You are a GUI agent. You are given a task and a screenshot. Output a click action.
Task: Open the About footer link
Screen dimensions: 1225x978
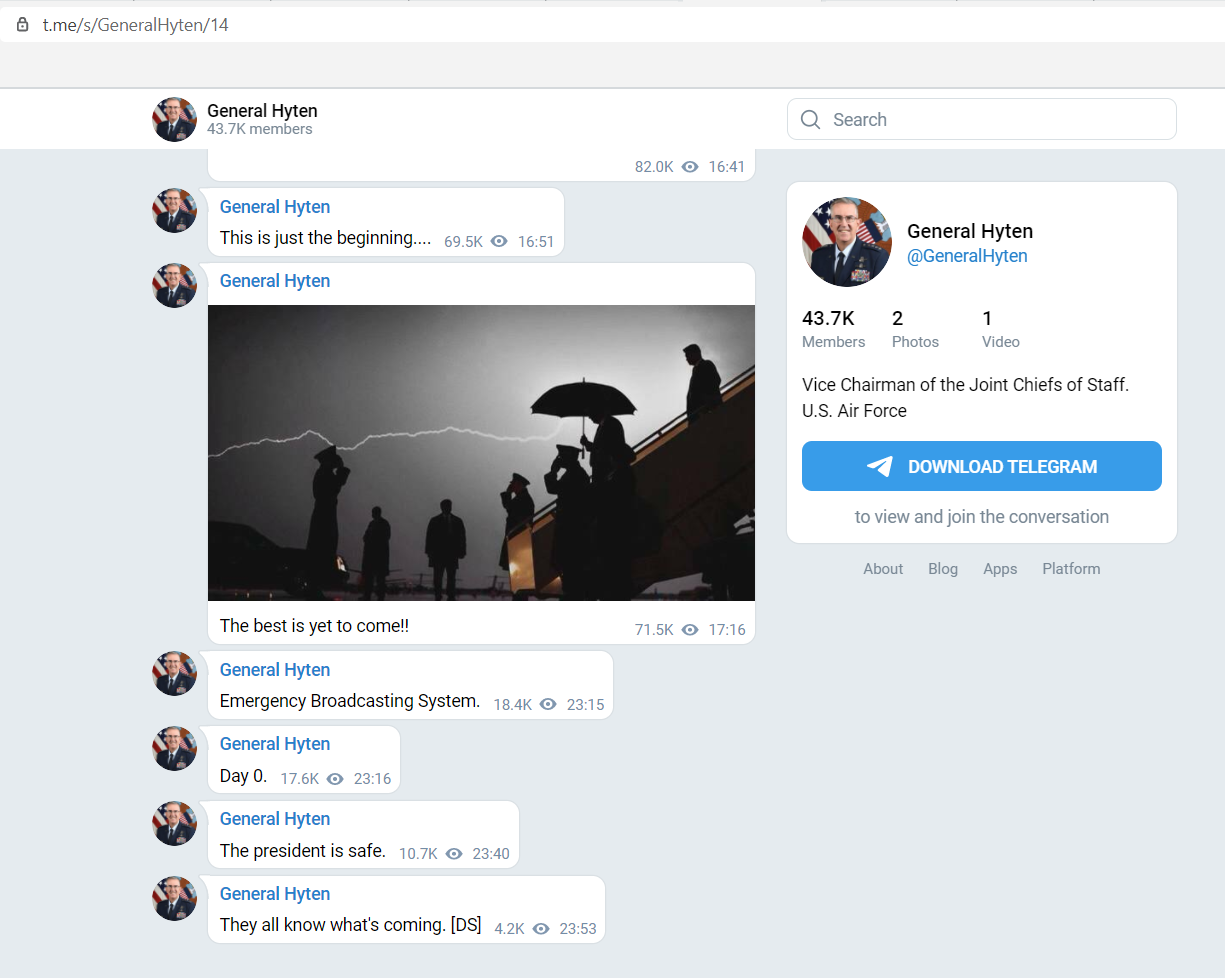[x=883, y=569]
